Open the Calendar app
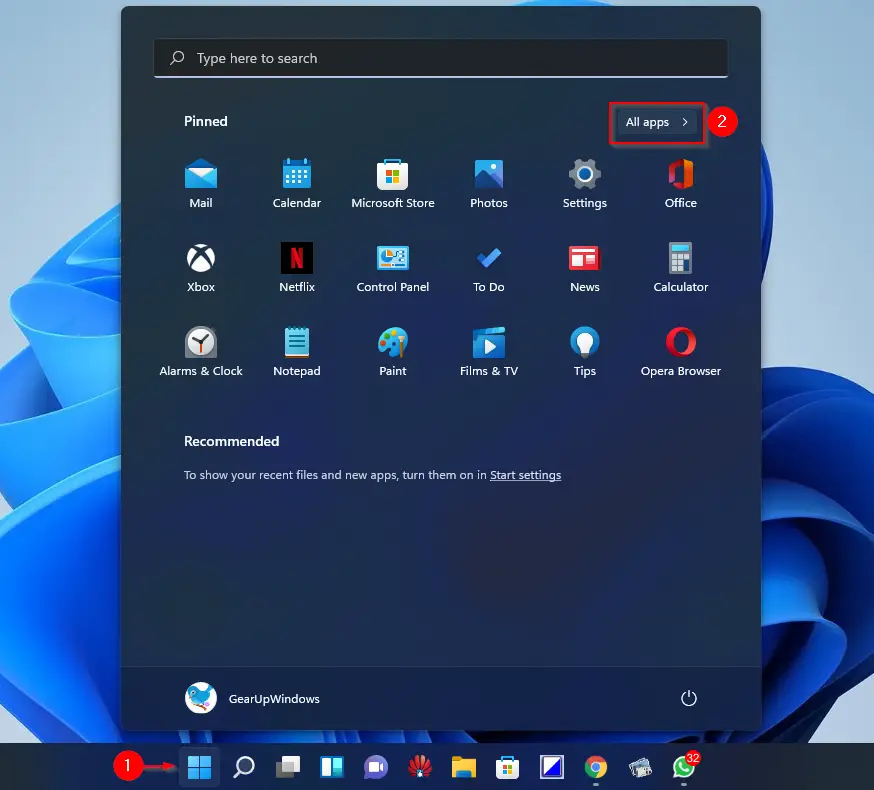Screen dimensions: 874x790 coord(297,184)
